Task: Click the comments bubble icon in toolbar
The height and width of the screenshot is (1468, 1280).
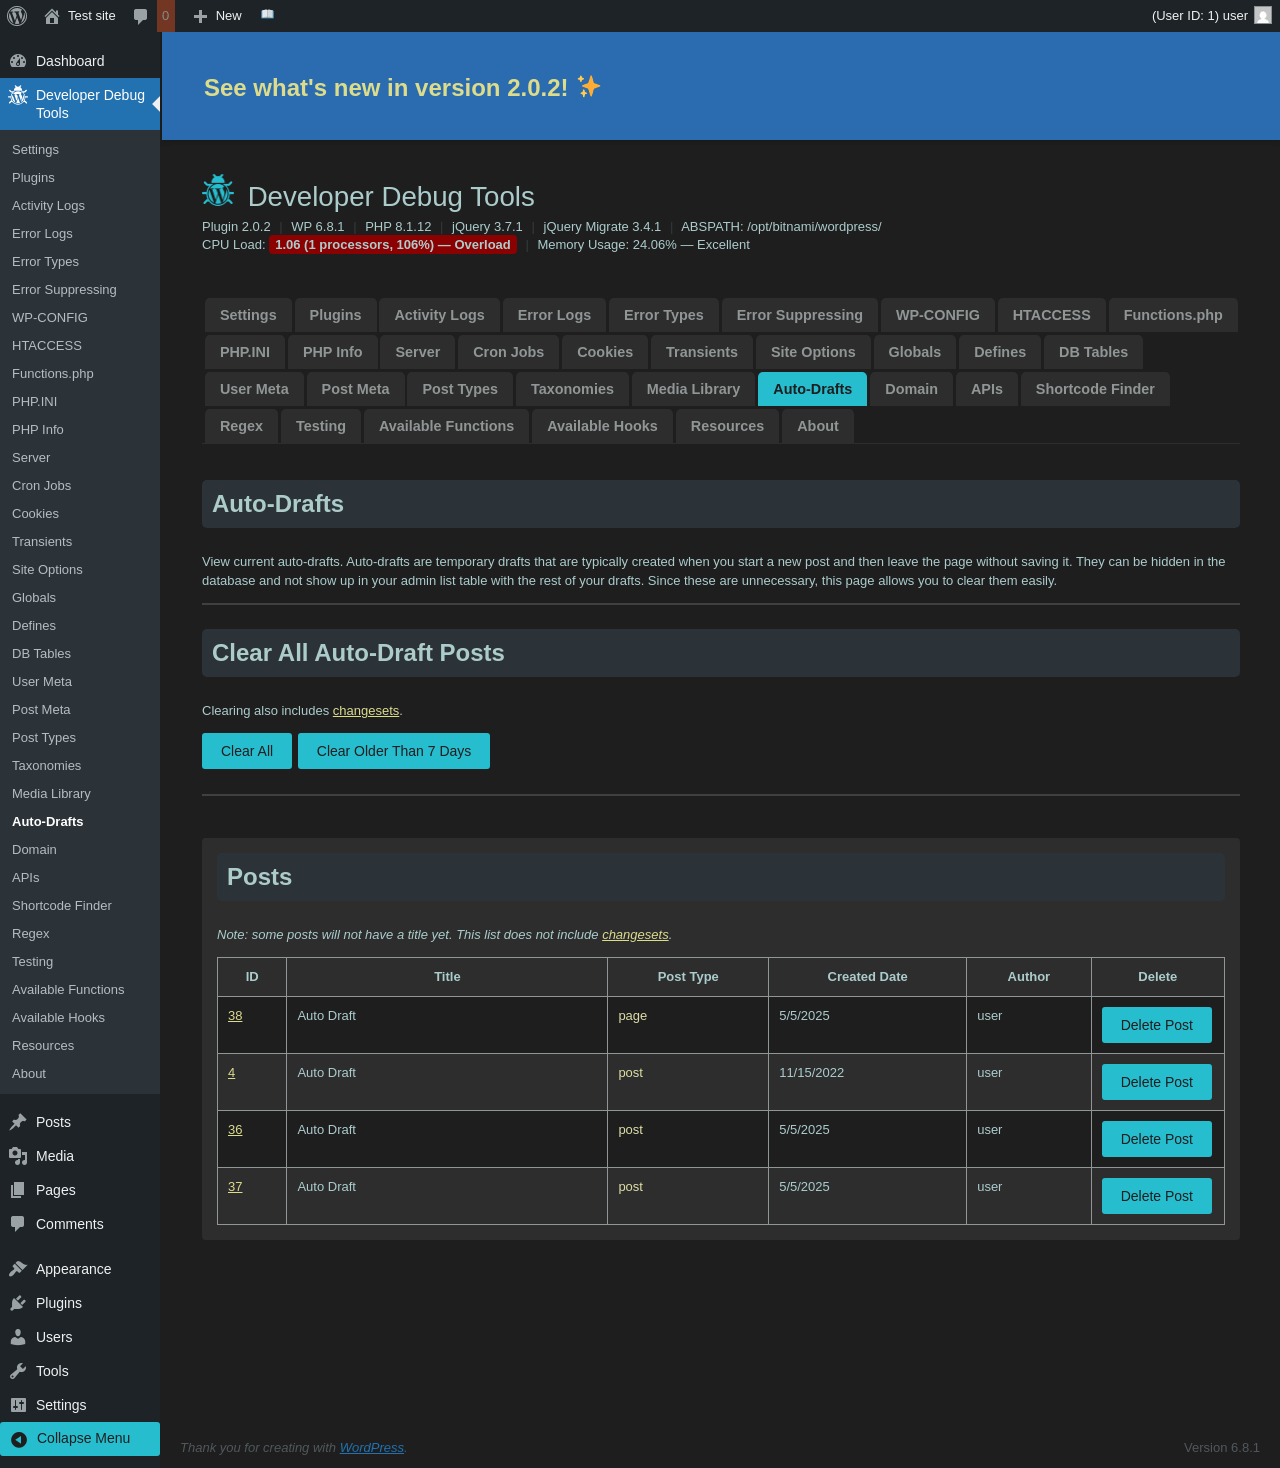Action: (141, 16)
